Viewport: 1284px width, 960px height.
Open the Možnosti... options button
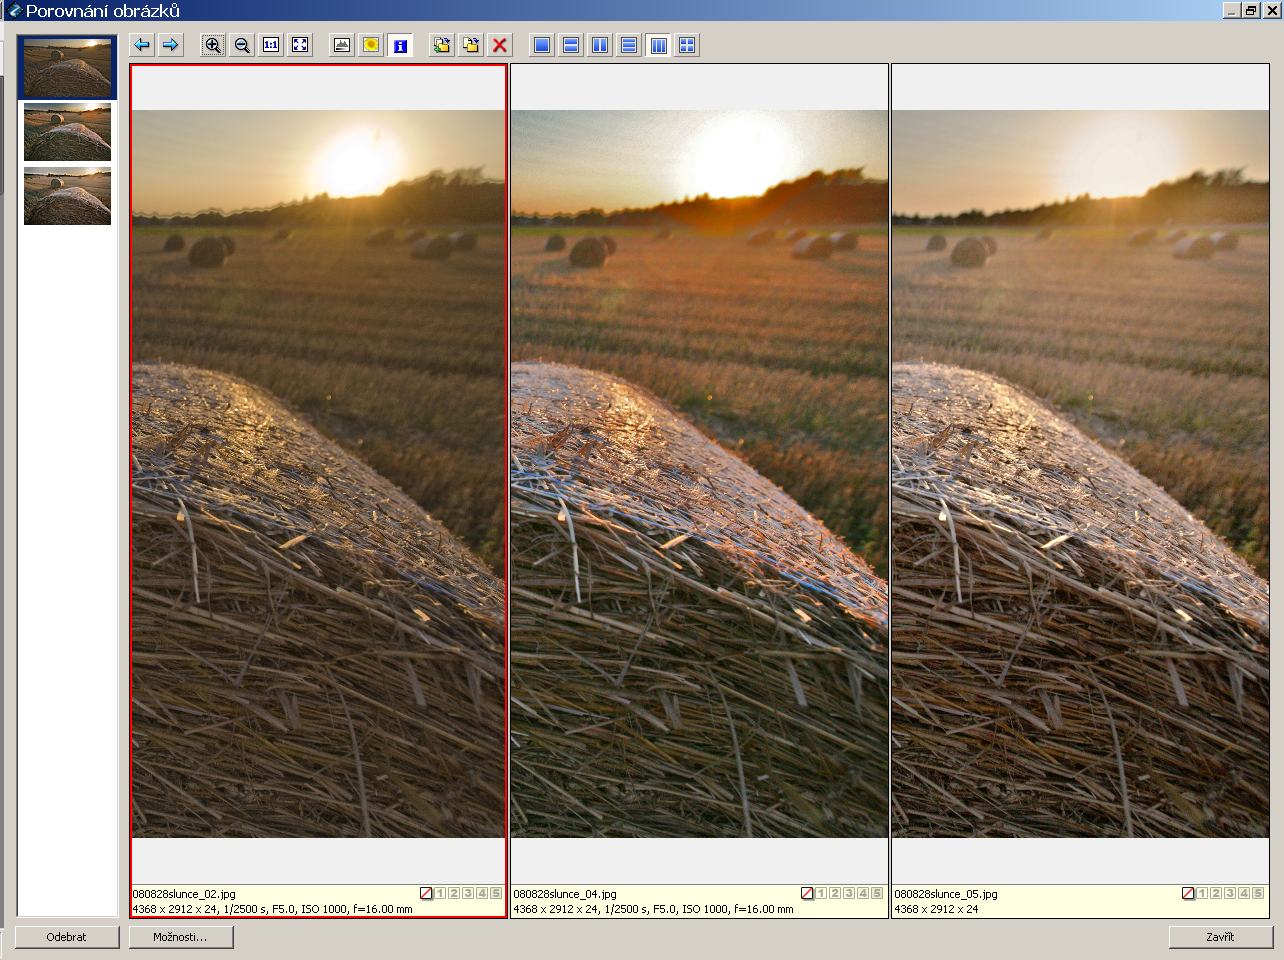click(x=181, y=937)
